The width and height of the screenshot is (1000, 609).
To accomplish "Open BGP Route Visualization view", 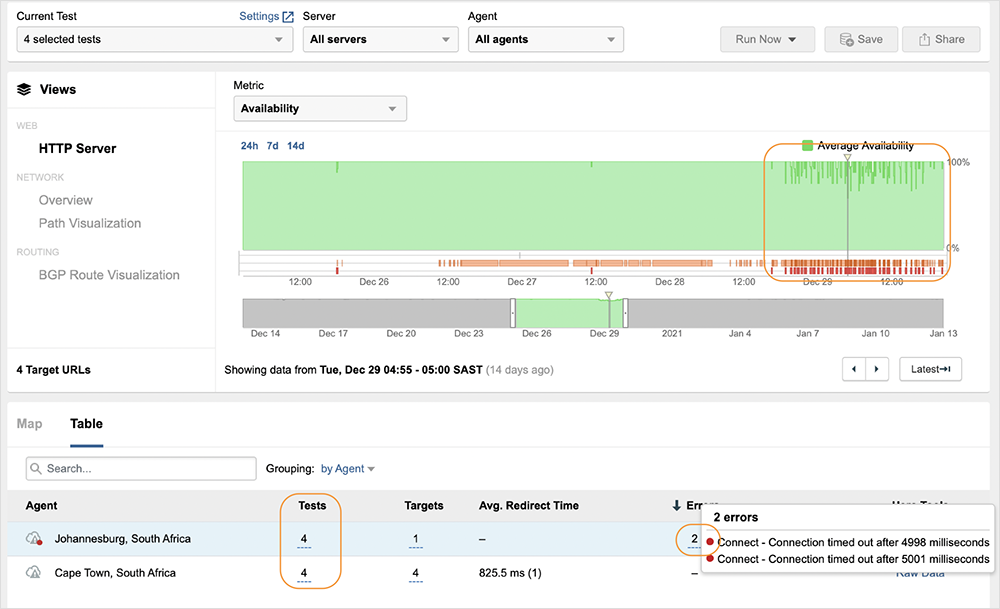I will coord(109,275).
